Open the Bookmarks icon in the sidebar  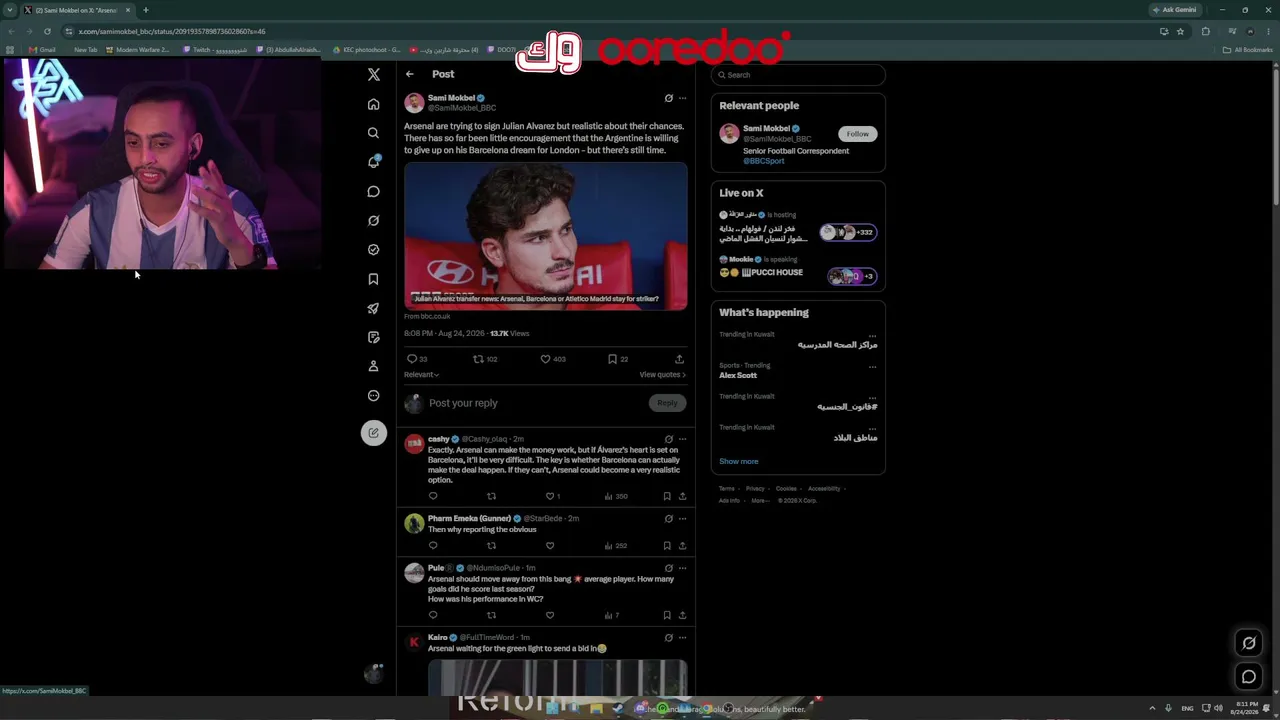373,279
